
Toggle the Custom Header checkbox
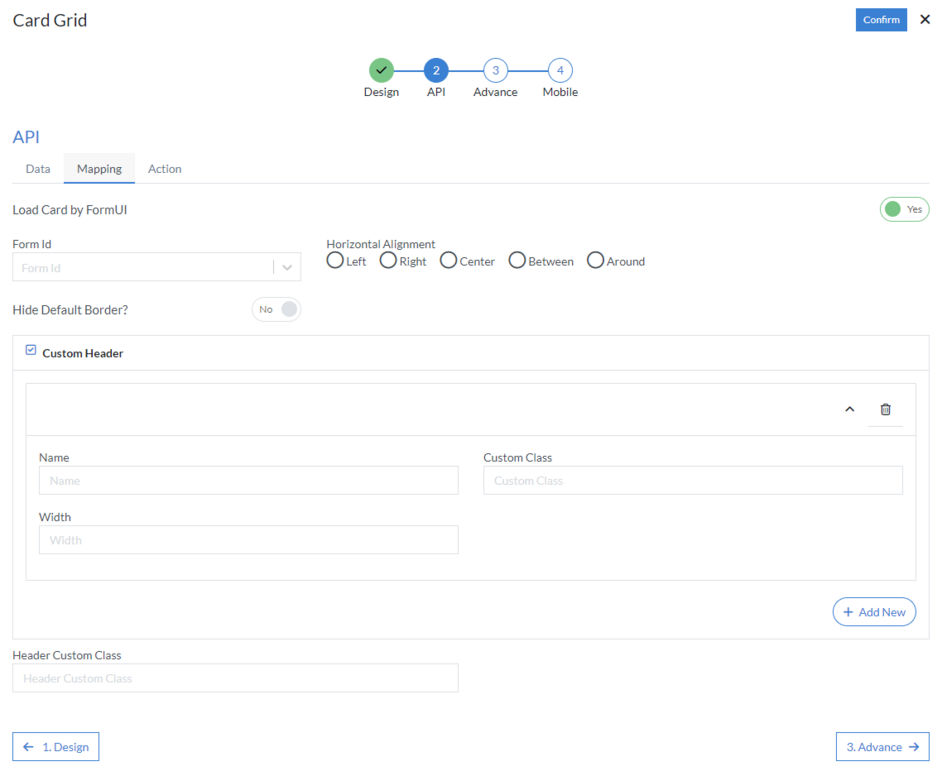coord(31,351)
